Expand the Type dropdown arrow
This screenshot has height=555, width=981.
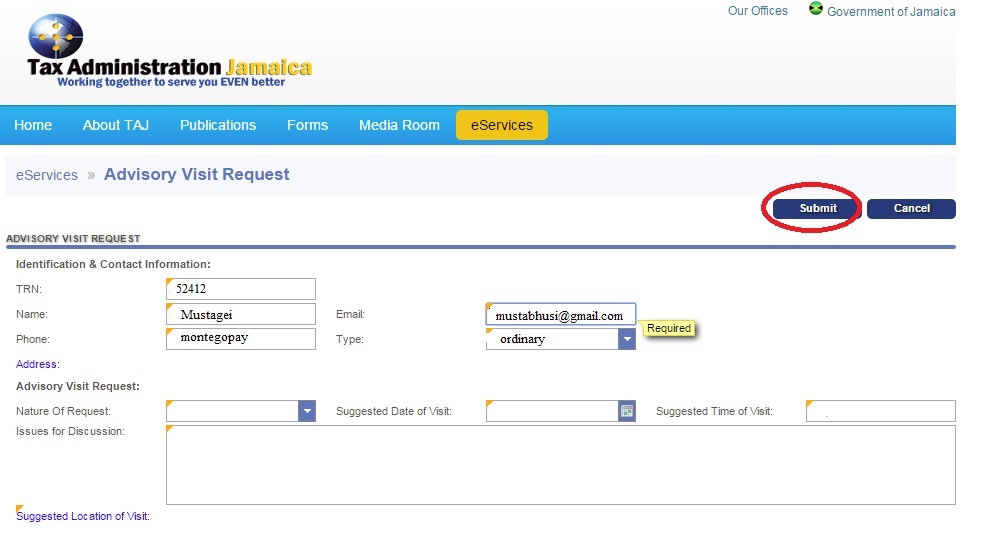point(627,339)
